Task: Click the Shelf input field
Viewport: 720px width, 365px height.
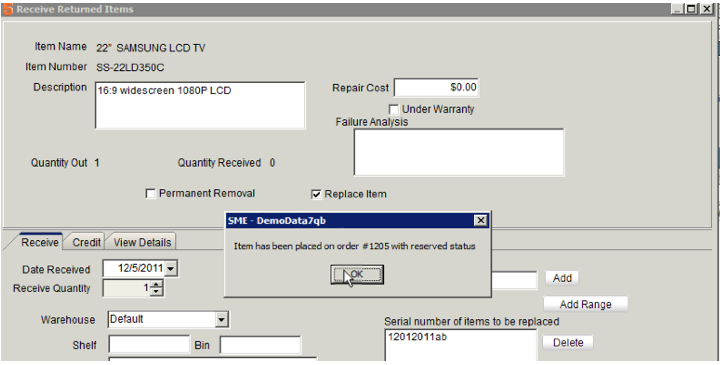Action: 149,344
